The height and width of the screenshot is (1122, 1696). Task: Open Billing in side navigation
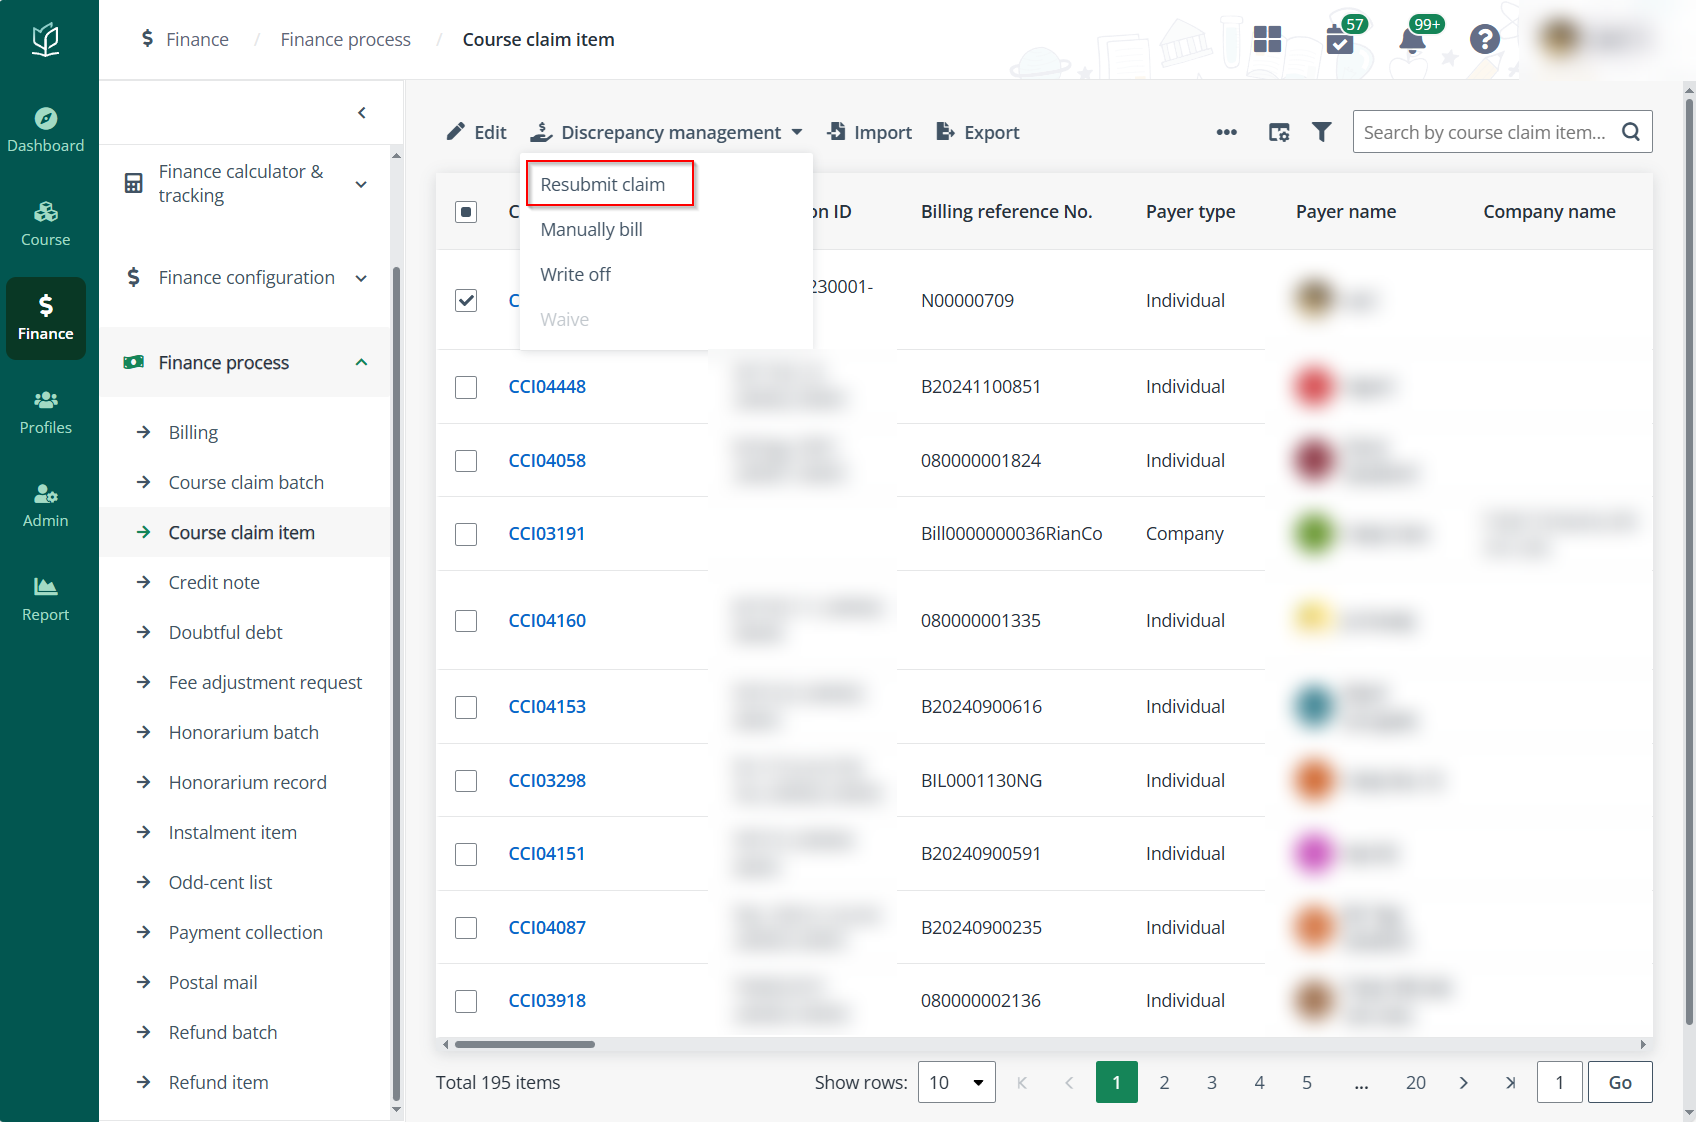coord(193,432)
